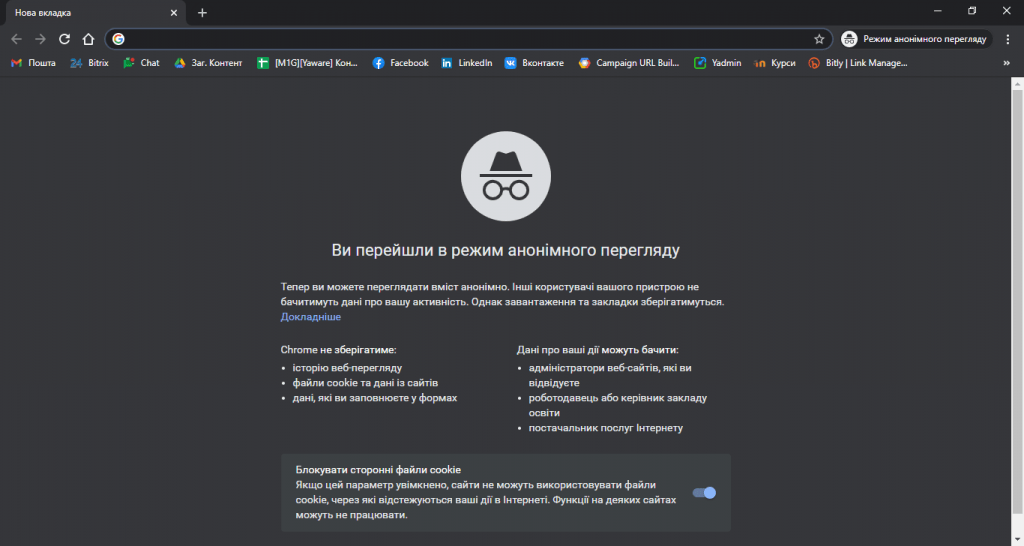Go to Home page icon
Image resolution: width=1024 pixels, height=546 pixels.
tap(88, 39)
